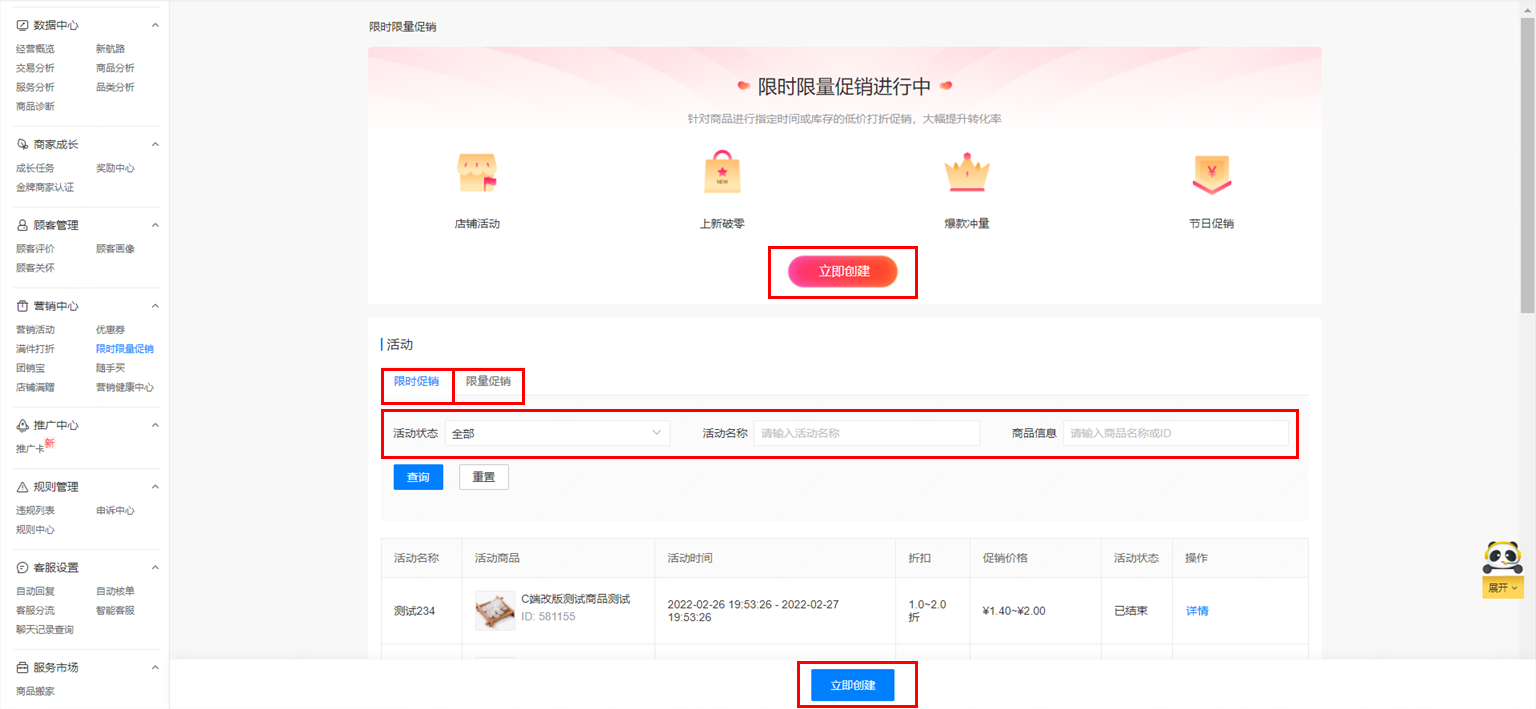Screen dimensions: 1536x709
Task: Collapse the 商家成长 sidebar section
Action: tap(155, 144)
